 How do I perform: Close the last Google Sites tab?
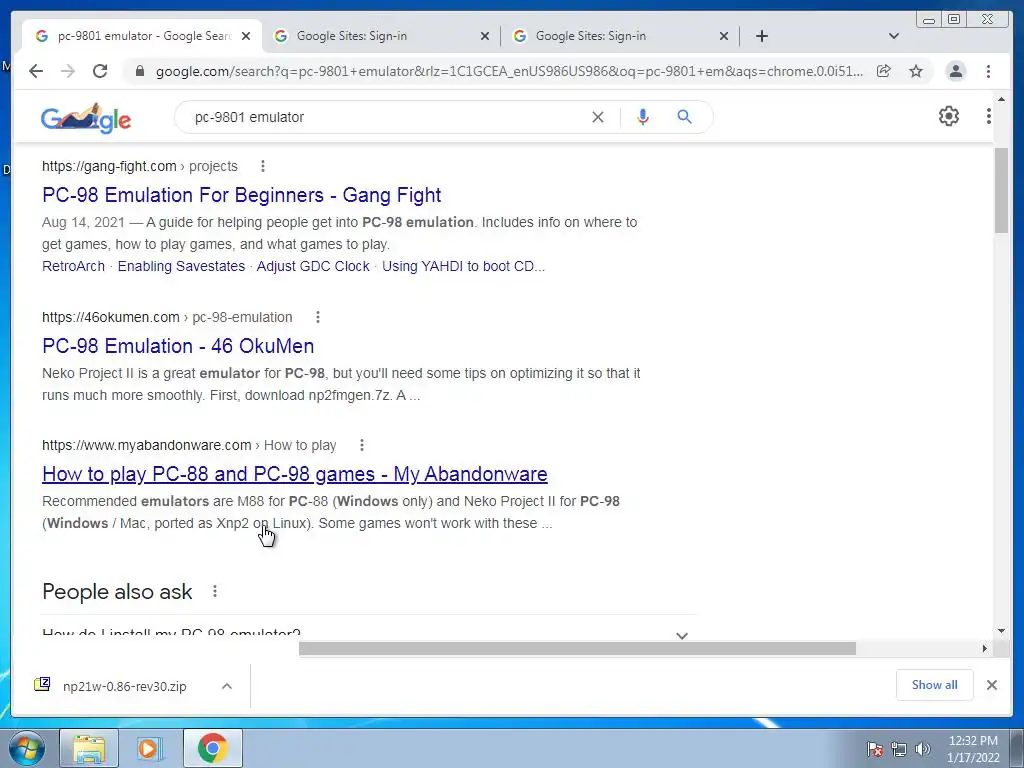(724, 36)
